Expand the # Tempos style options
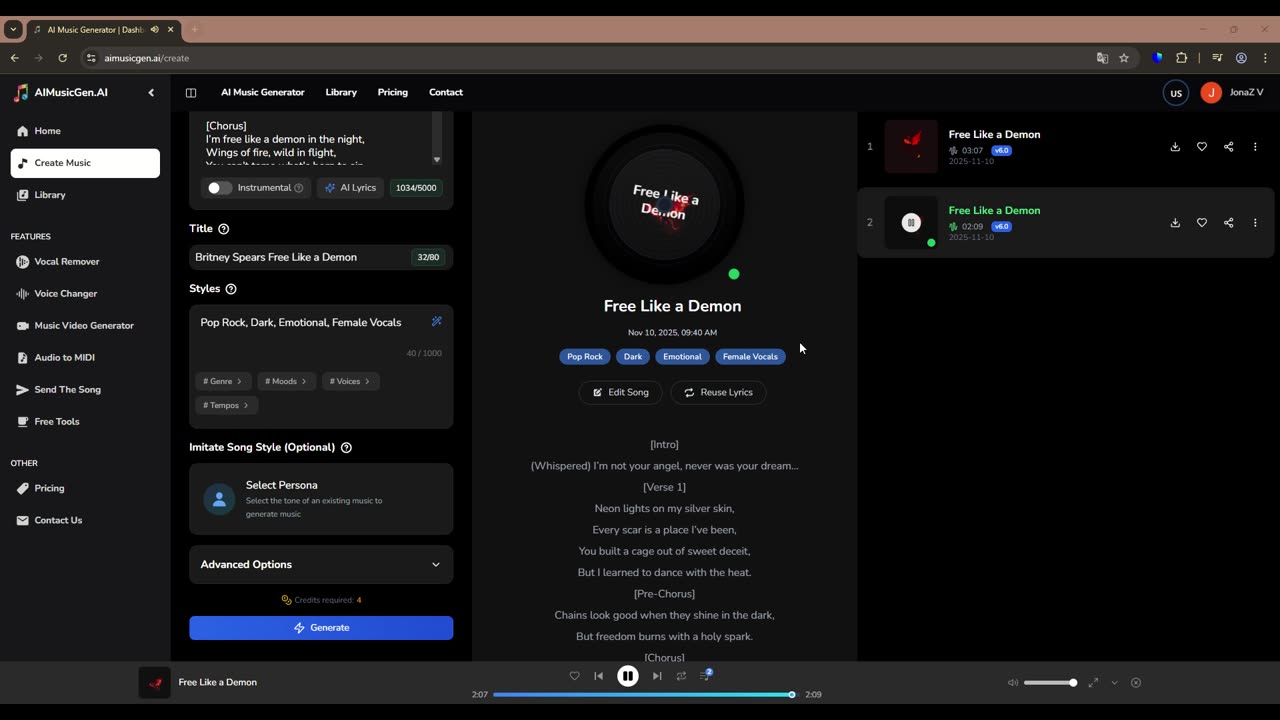This screenshot has height=720, width=1280. pos(227,405)
